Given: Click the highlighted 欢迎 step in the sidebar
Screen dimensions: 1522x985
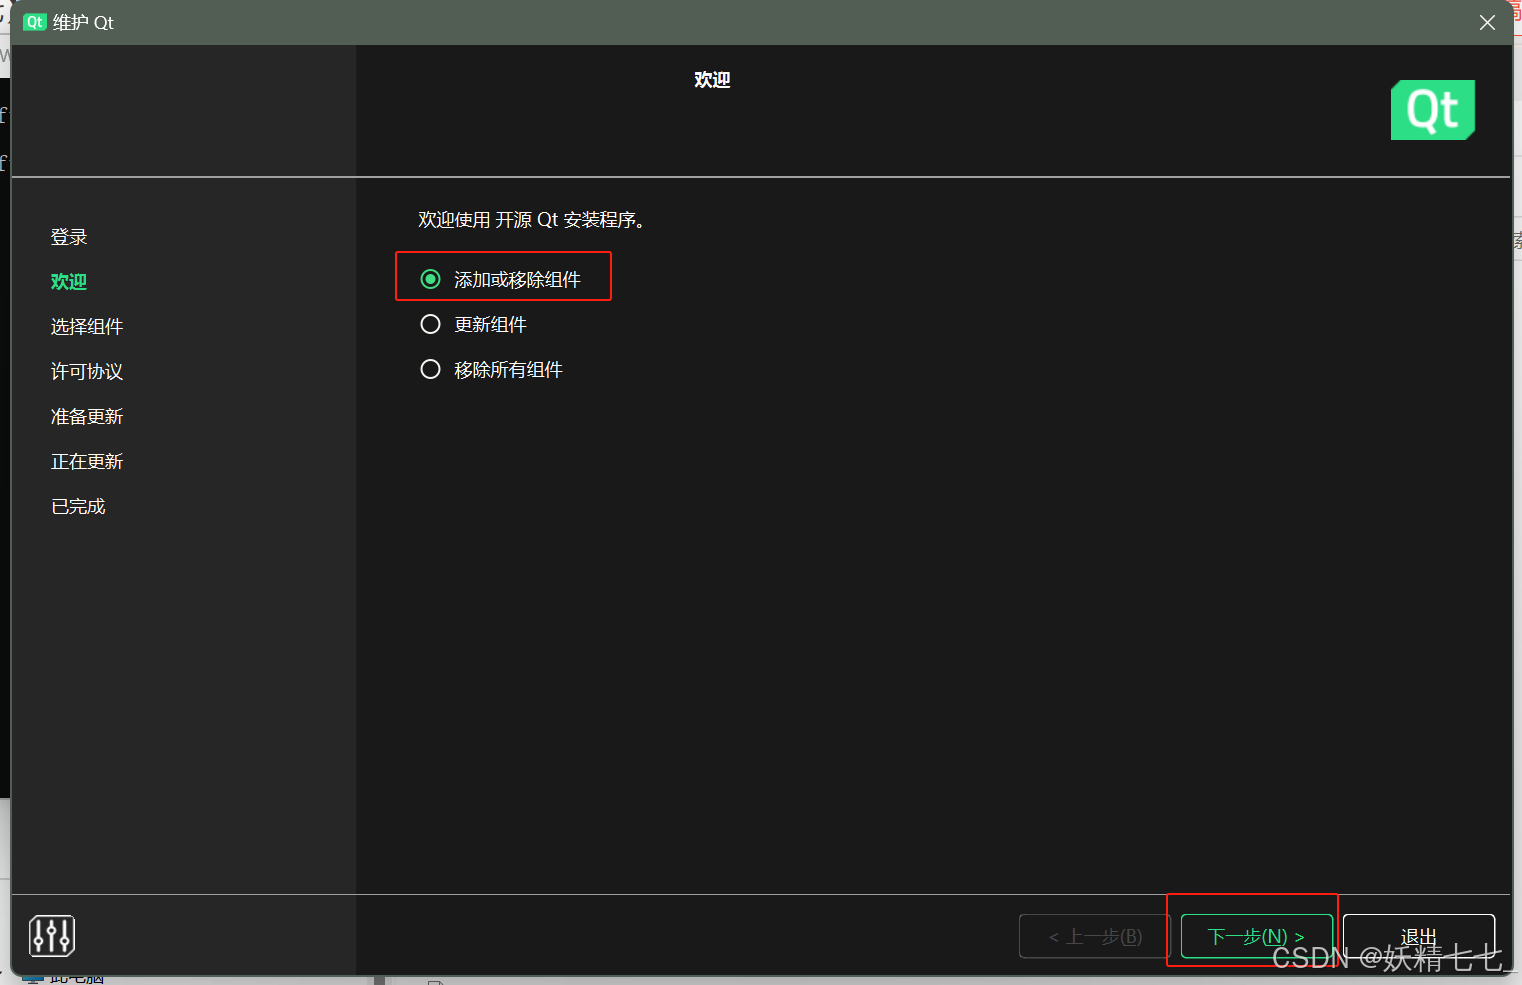Looking at the screenshot, I should (69, 282).
